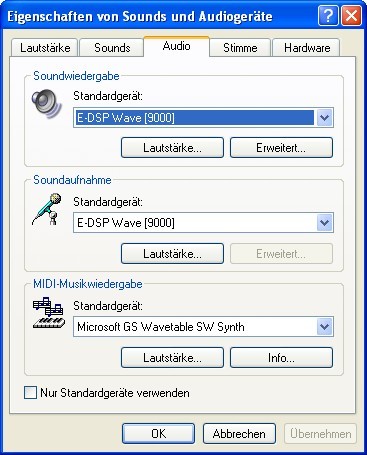Switch to the Sounds tab
This screenshot has width=367, height=455.
(112, 48)
